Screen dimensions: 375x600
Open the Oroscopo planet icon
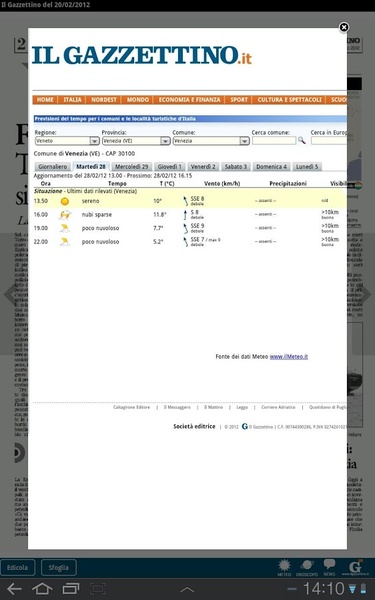coord(307,567)
